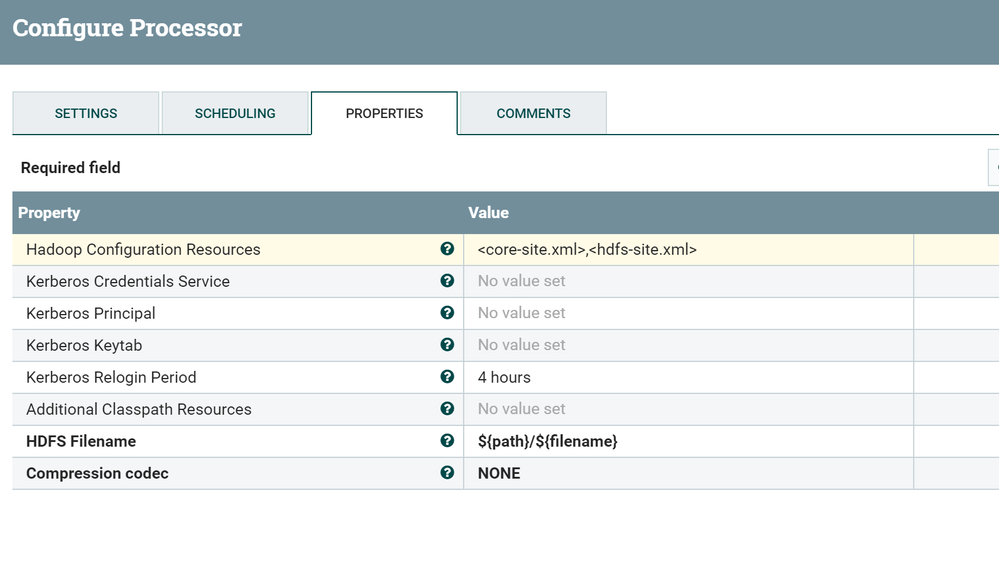The height and width of the screenshot is (570, 999).
Task: Click the HDFS Filename help icon
Action: 447,441
